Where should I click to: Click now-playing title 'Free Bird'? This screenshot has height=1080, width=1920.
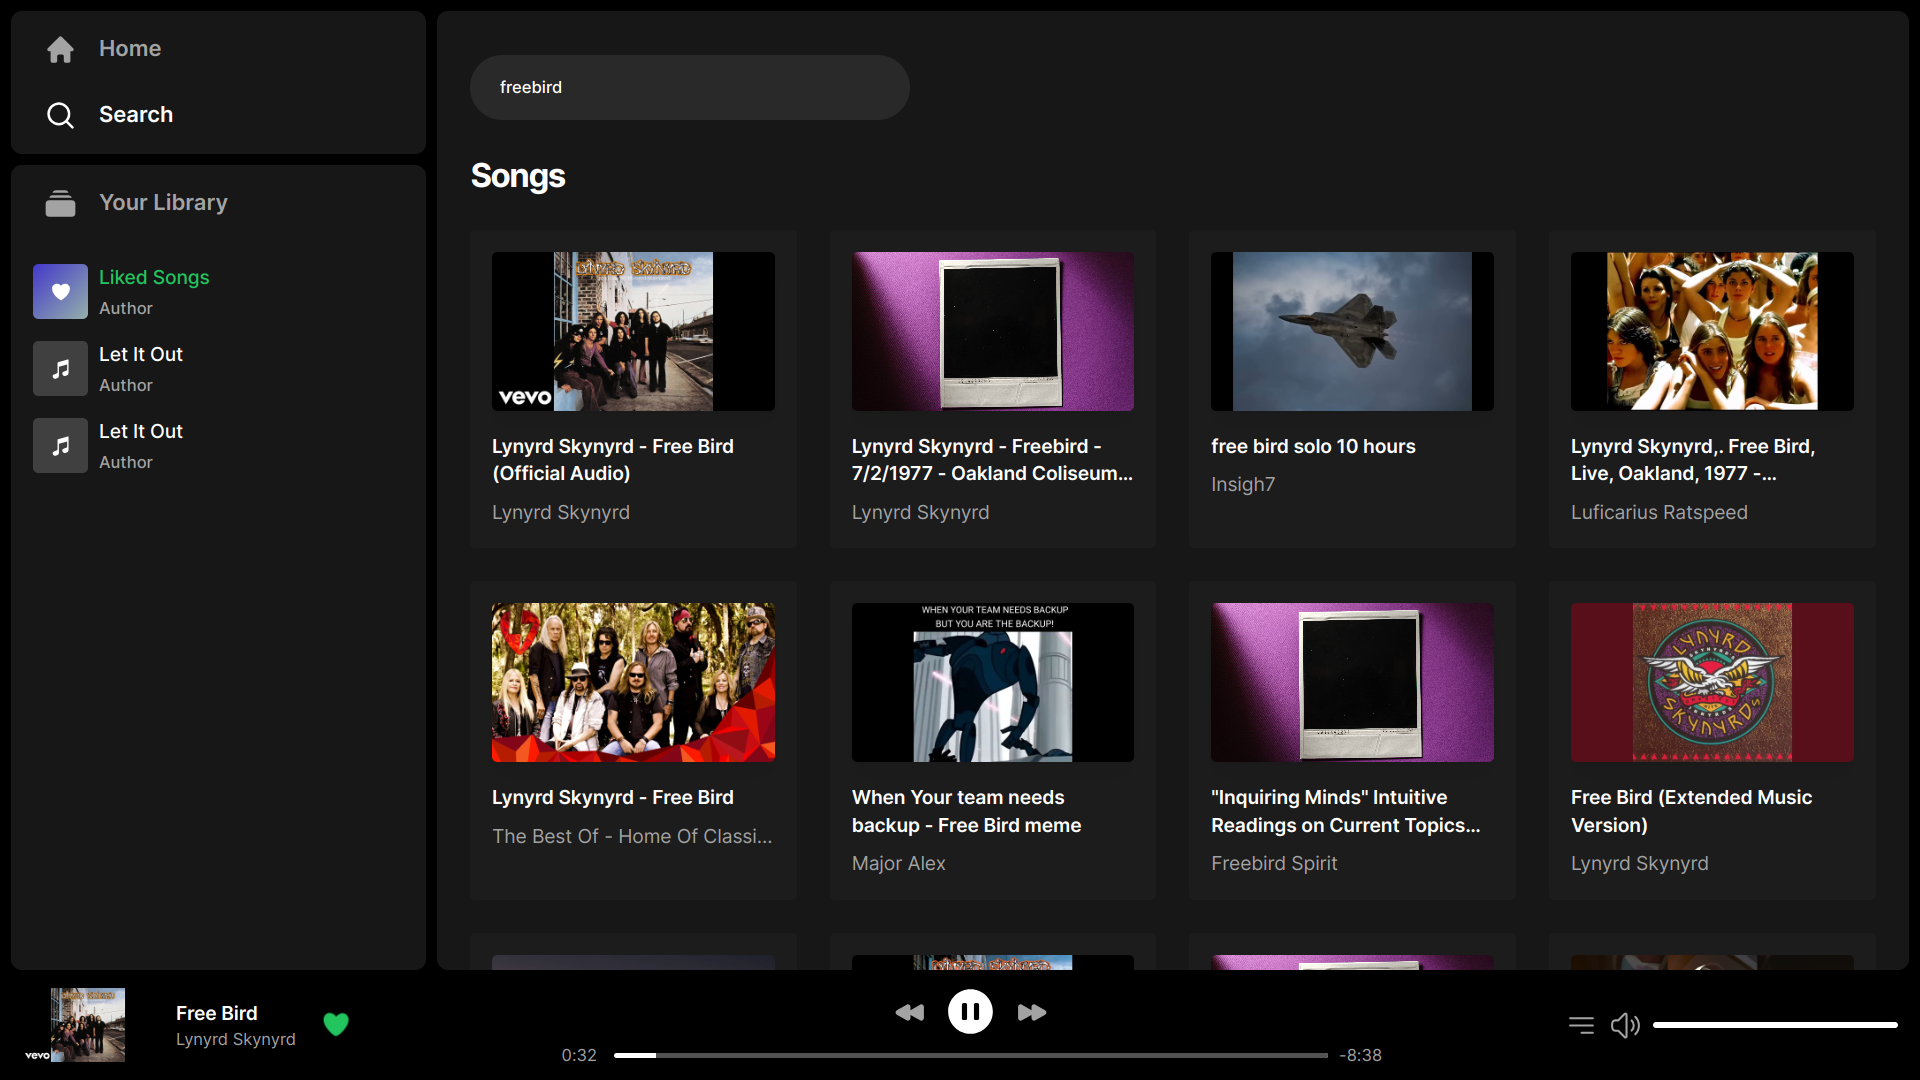click(216, 1014)
